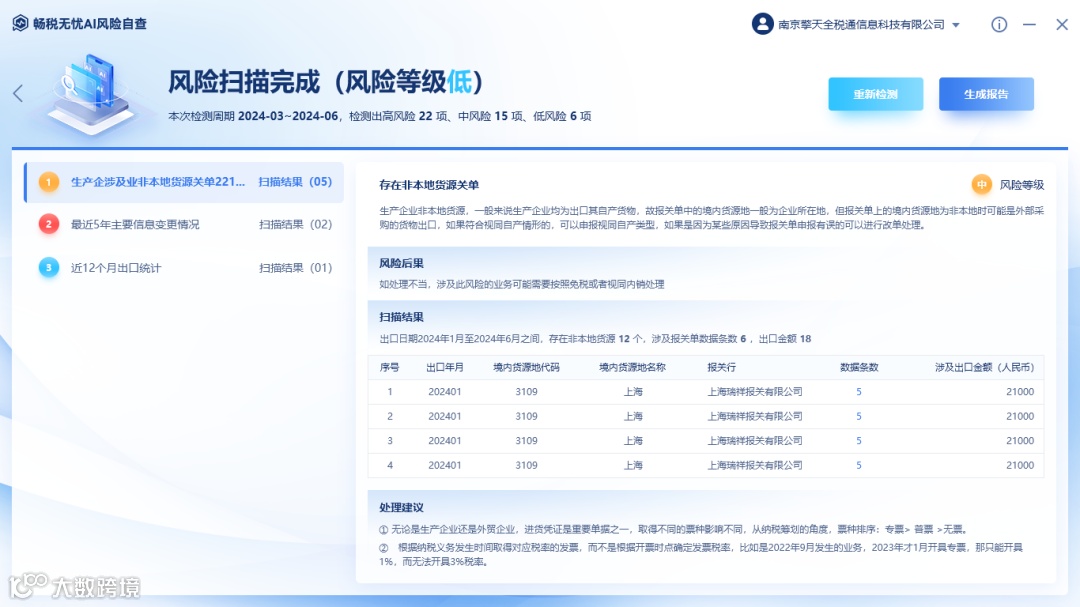Click 扫描结果 (02) for the second item
Screen dimensions: 1080x607
(x=295, y=225)
